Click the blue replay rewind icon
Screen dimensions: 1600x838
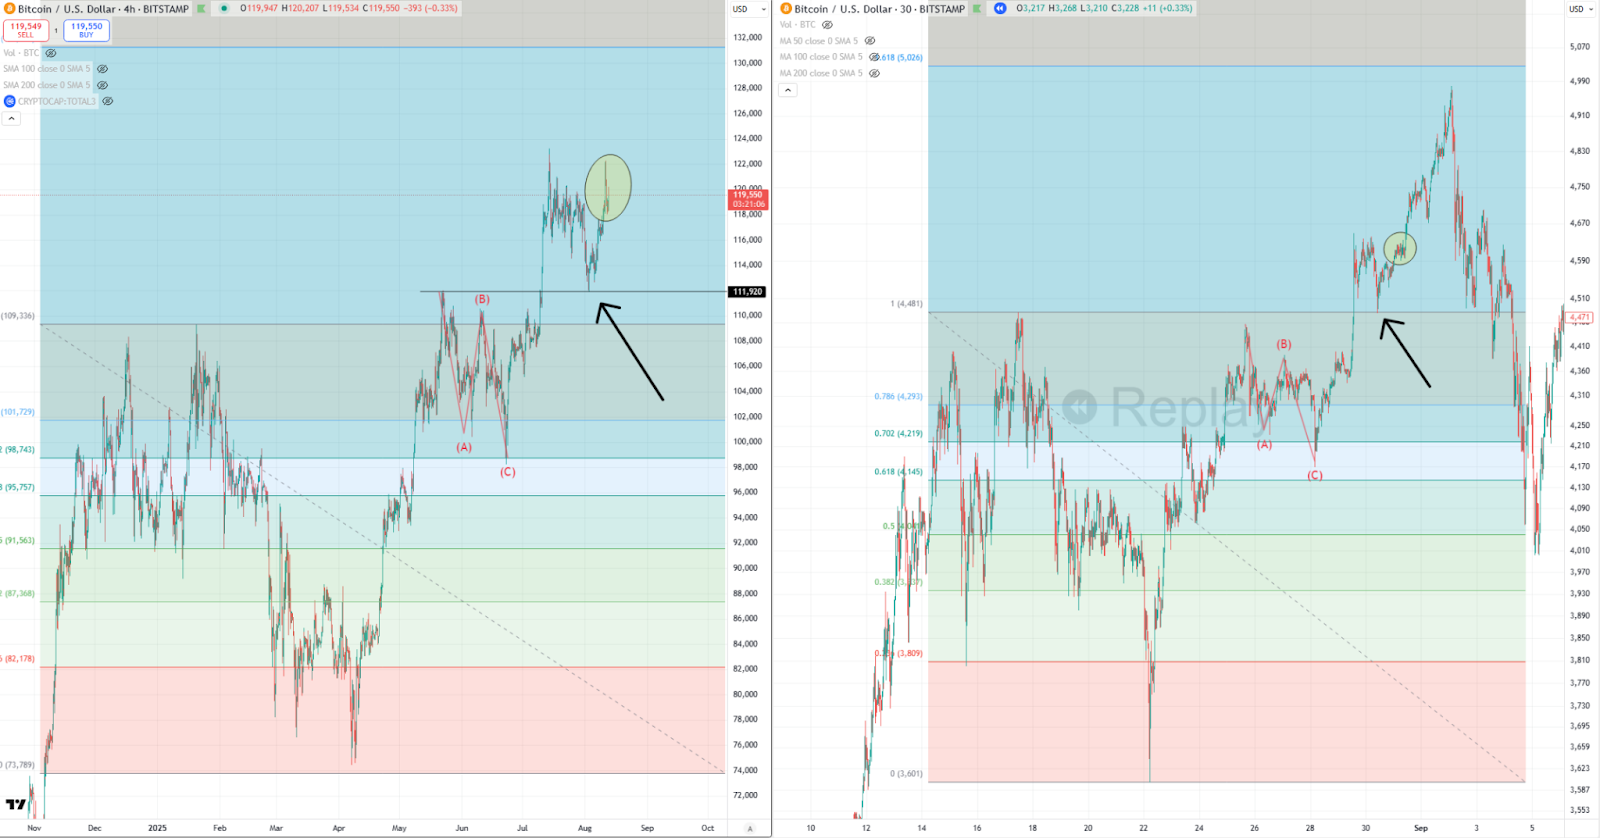[x=1000, y=9]
